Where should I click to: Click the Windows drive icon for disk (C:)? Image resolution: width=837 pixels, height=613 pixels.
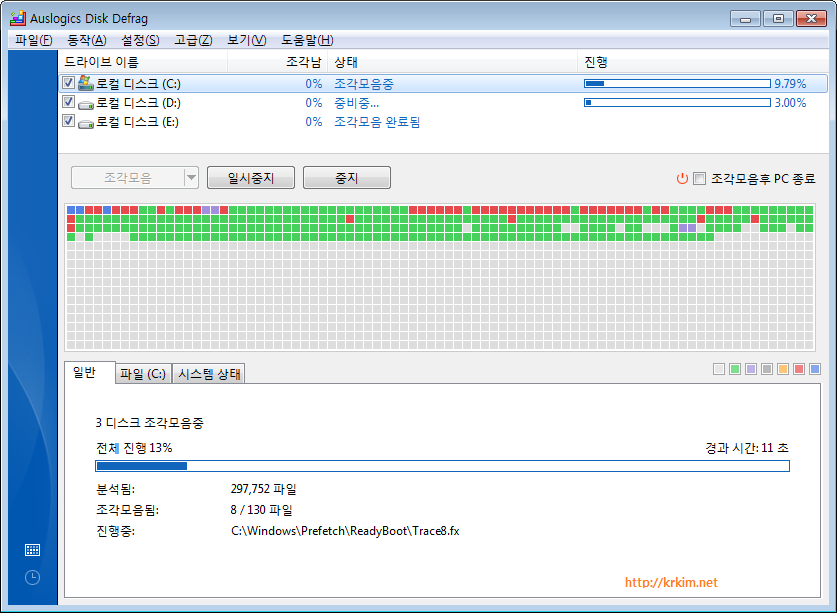click(x=85, y=83)
